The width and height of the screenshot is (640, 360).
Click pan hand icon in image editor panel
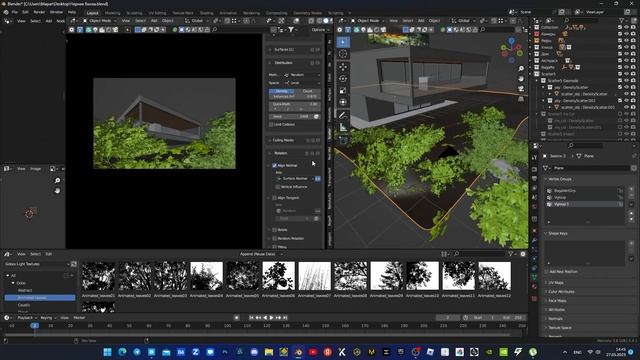point(58,191)
